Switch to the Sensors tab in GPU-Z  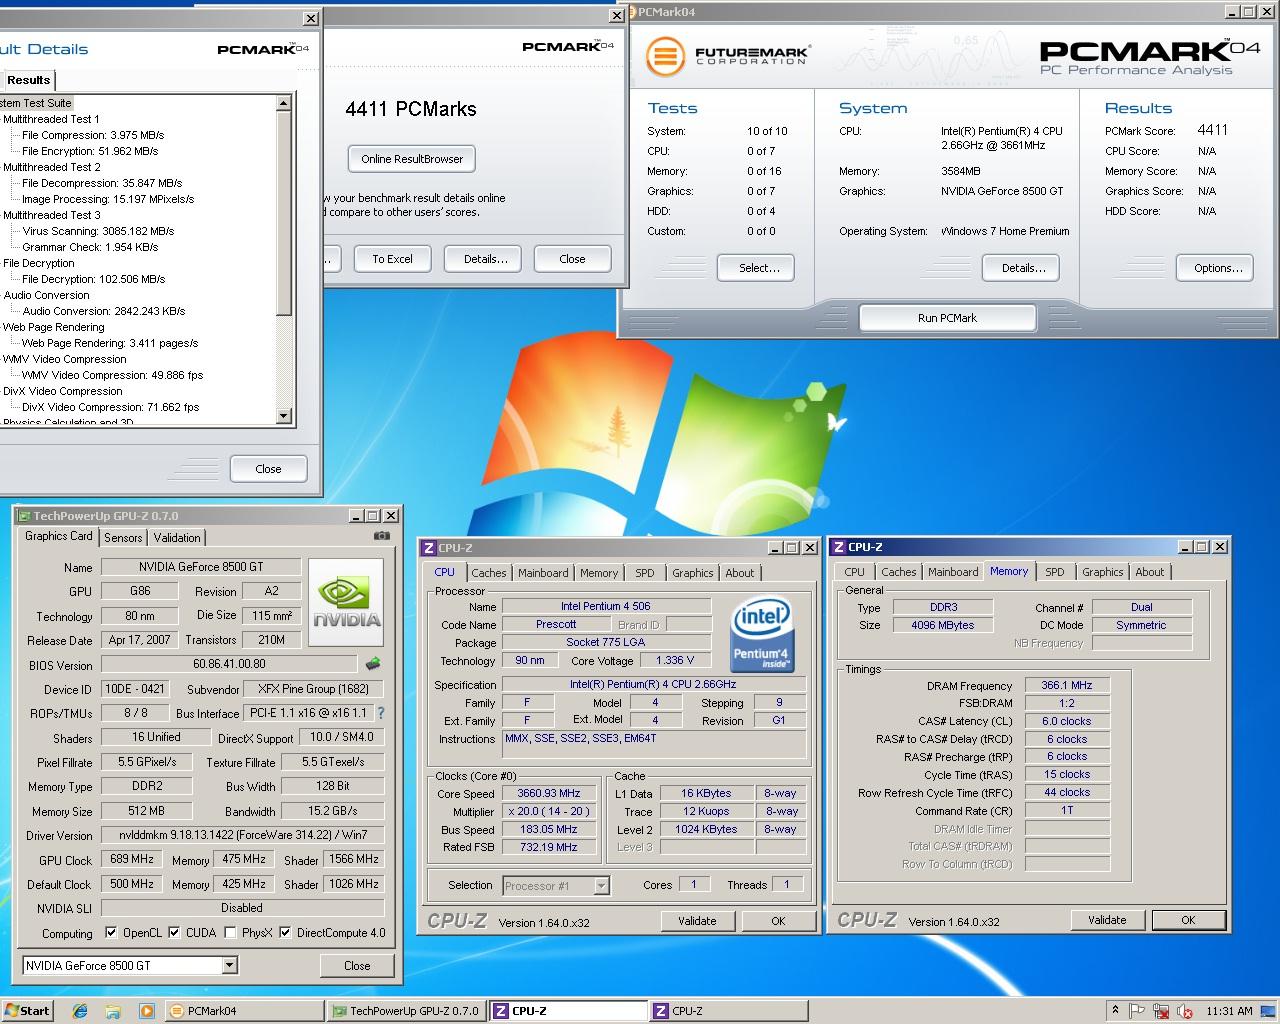coord(123,538)
